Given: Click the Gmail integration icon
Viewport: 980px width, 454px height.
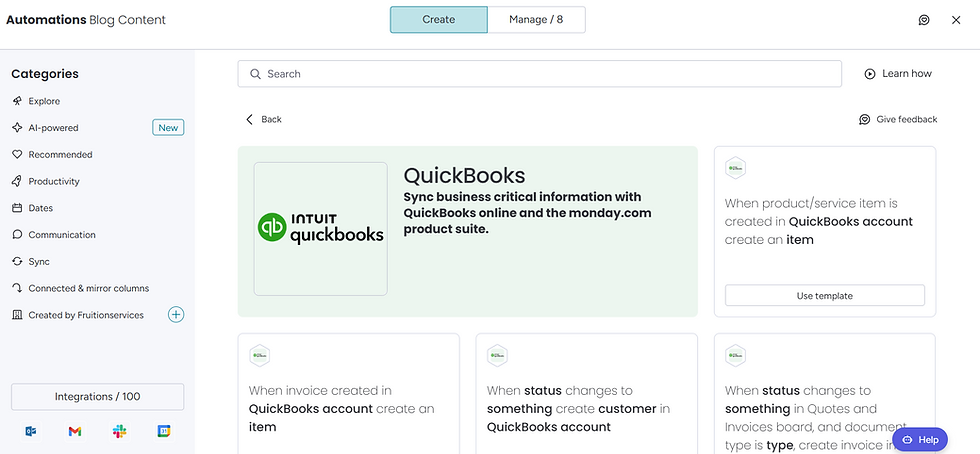Looking at the screenshot, I should pos(74,431).
